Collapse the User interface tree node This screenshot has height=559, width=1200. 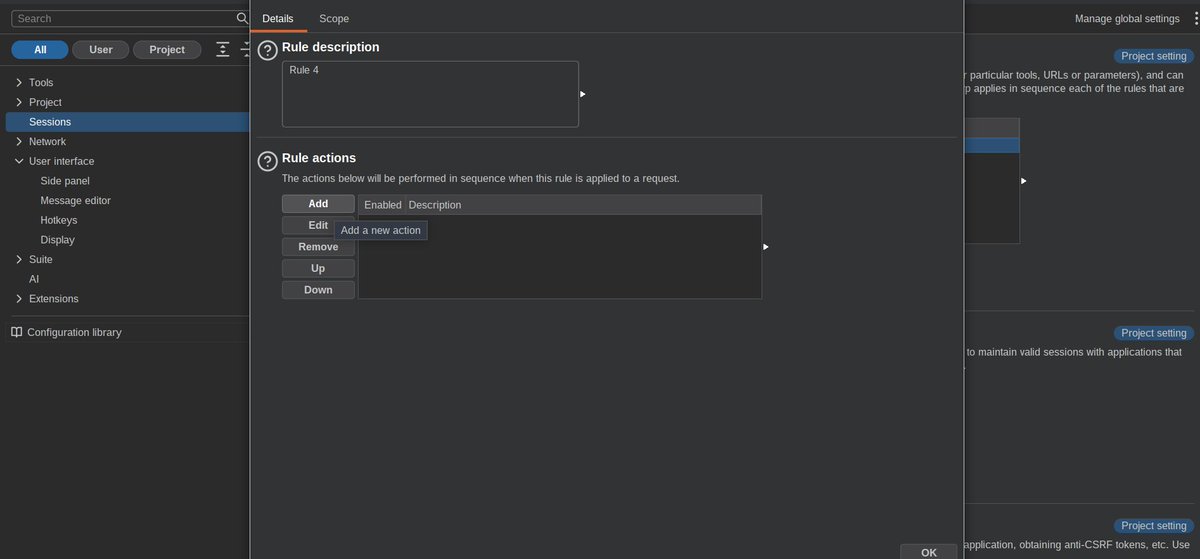(x=19, y=161)
